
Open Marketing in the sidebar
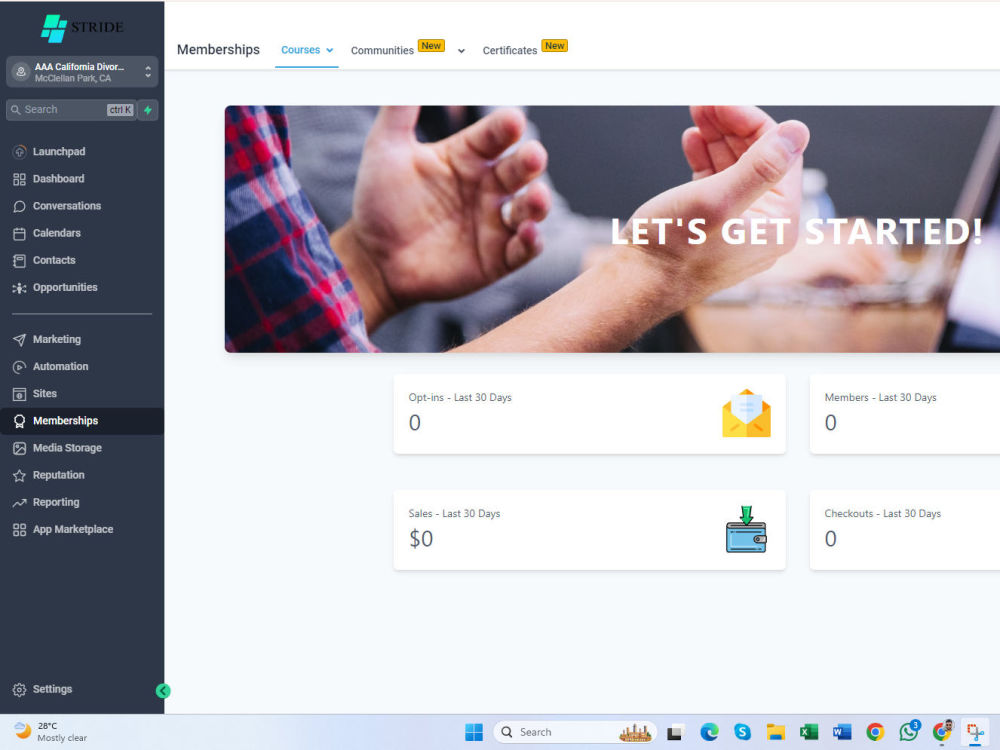pyautogui.click(x=56, y=339)
